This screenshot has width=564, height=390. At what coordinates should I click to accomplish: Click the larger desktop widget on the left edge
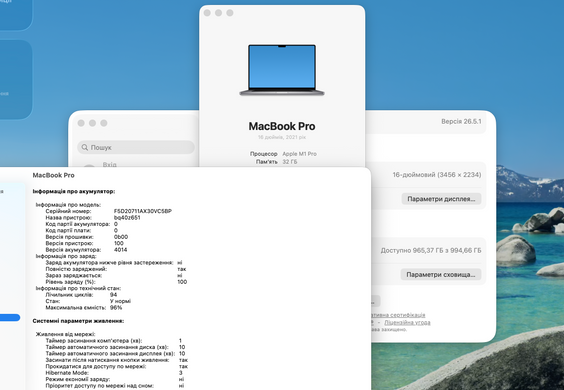[x=15, y=79]
